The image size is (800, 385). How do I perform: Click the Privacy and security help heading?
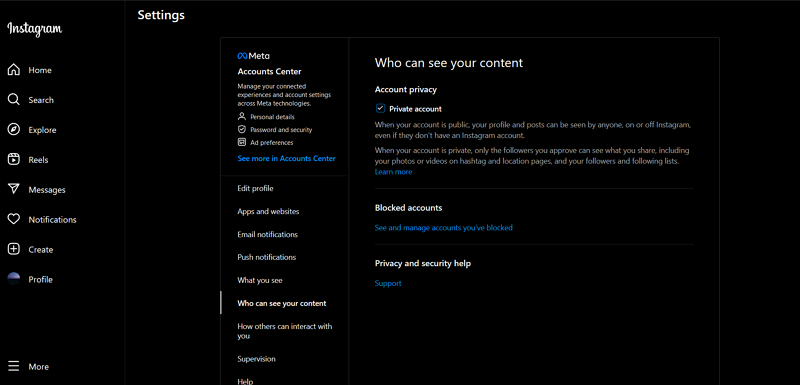[423, 264]
